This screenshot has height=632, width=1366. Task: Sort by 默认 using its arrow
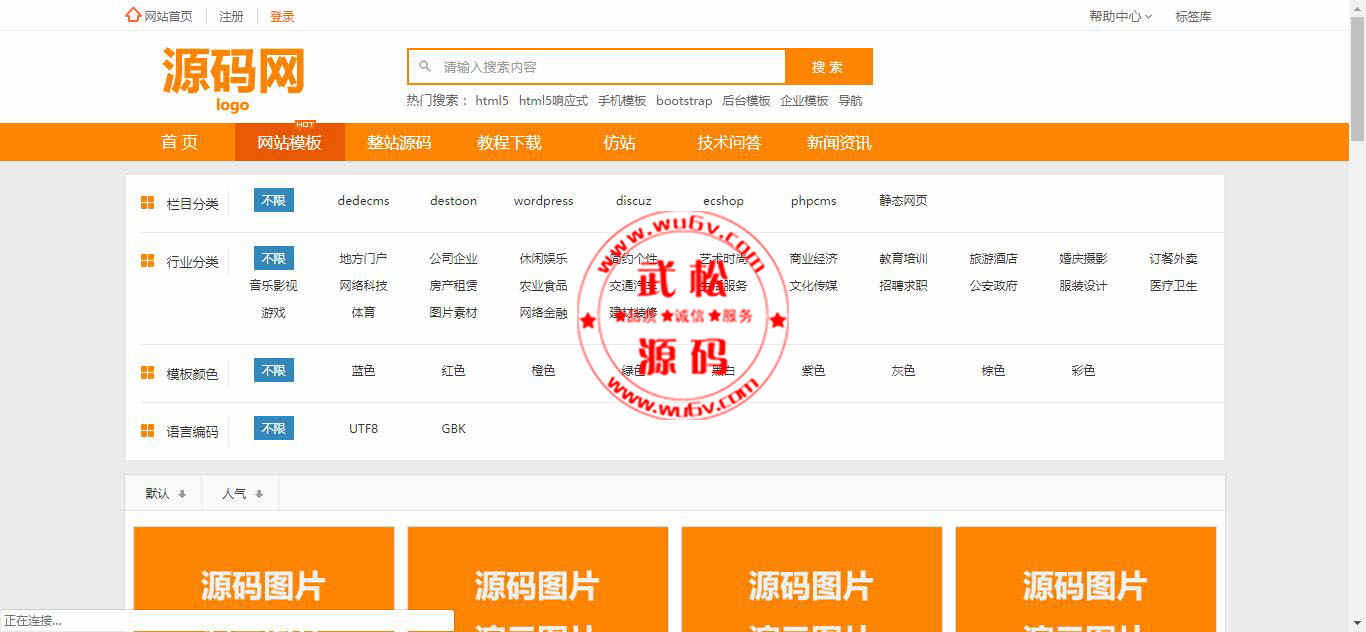[x=182, y=494]
